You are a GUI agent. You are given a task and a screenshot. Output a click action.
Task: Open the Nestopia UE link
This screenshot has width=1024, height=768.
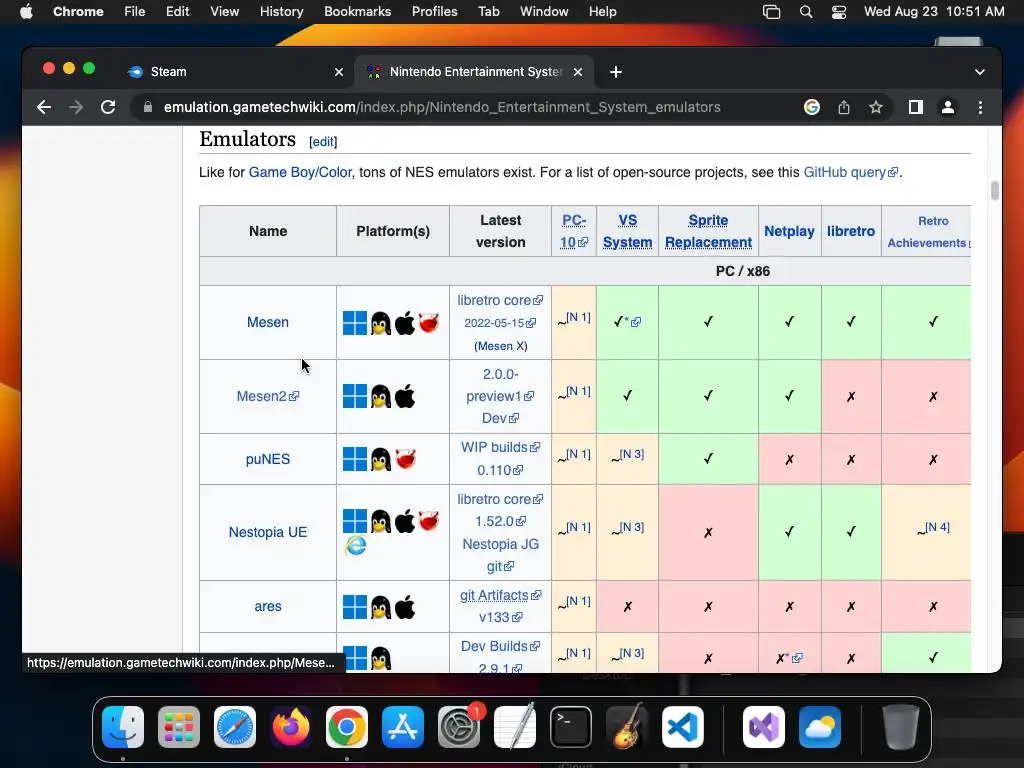pos(268,532)
